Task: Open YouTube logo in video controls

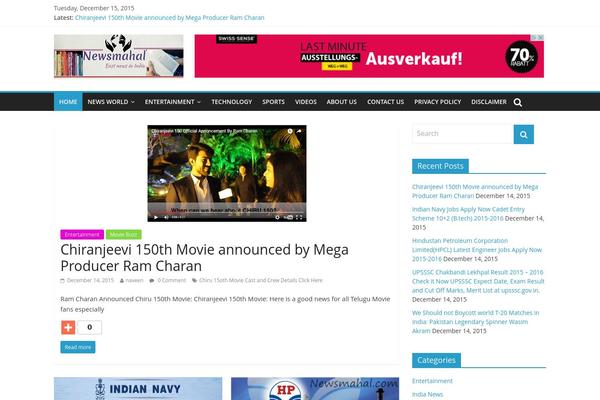Action: click(x=288, y=217)
